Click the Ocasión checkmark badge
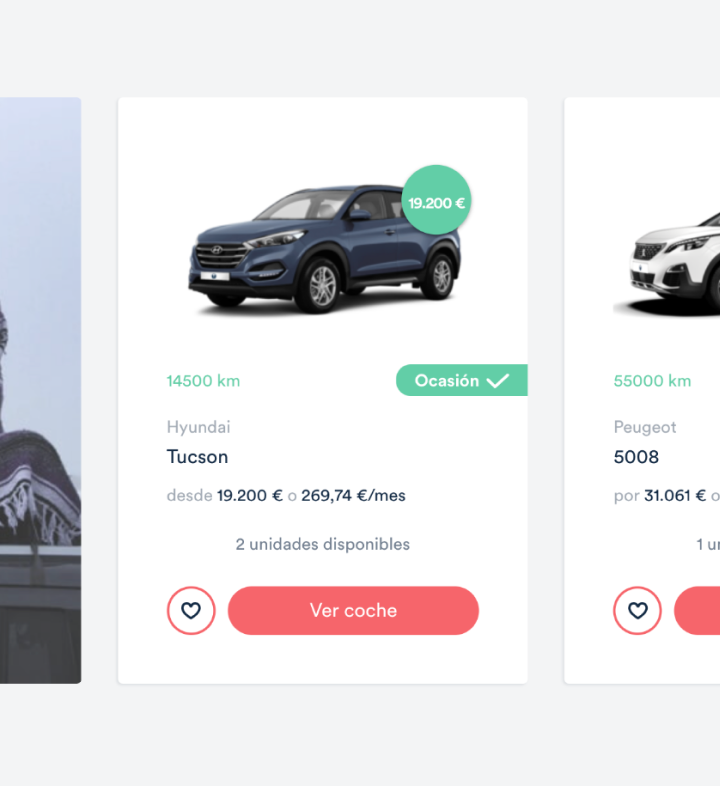 click(462, 380)
